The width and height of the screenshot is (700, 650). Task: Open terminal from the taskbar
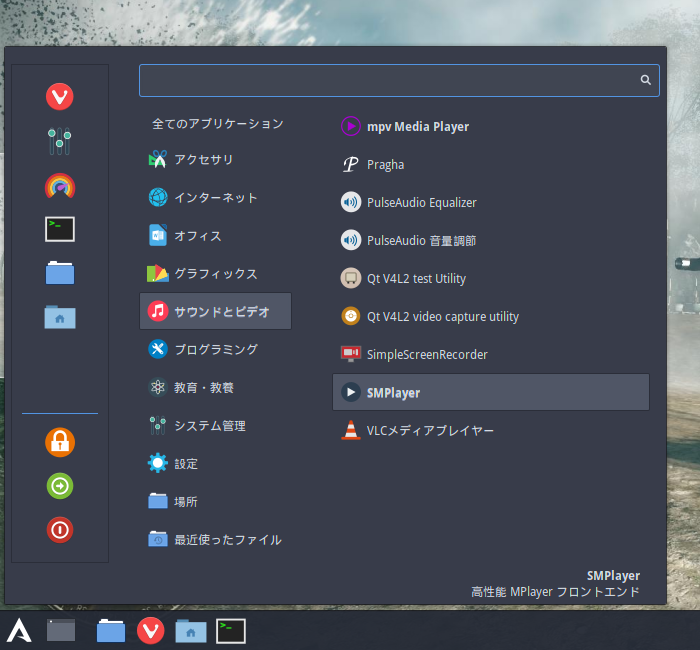pyautogui.click(x=231, y=631)
